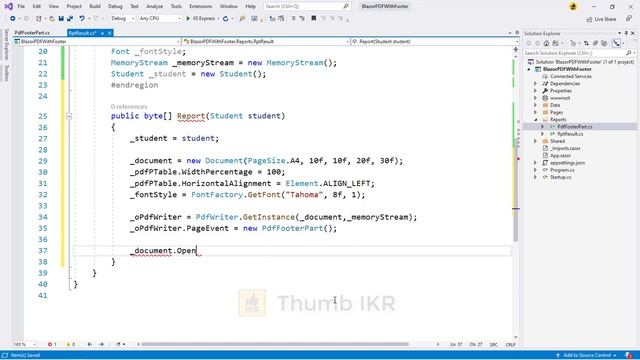The image size is (640, 360).
Task: Open the Edit menu
Action: (37, 6)
